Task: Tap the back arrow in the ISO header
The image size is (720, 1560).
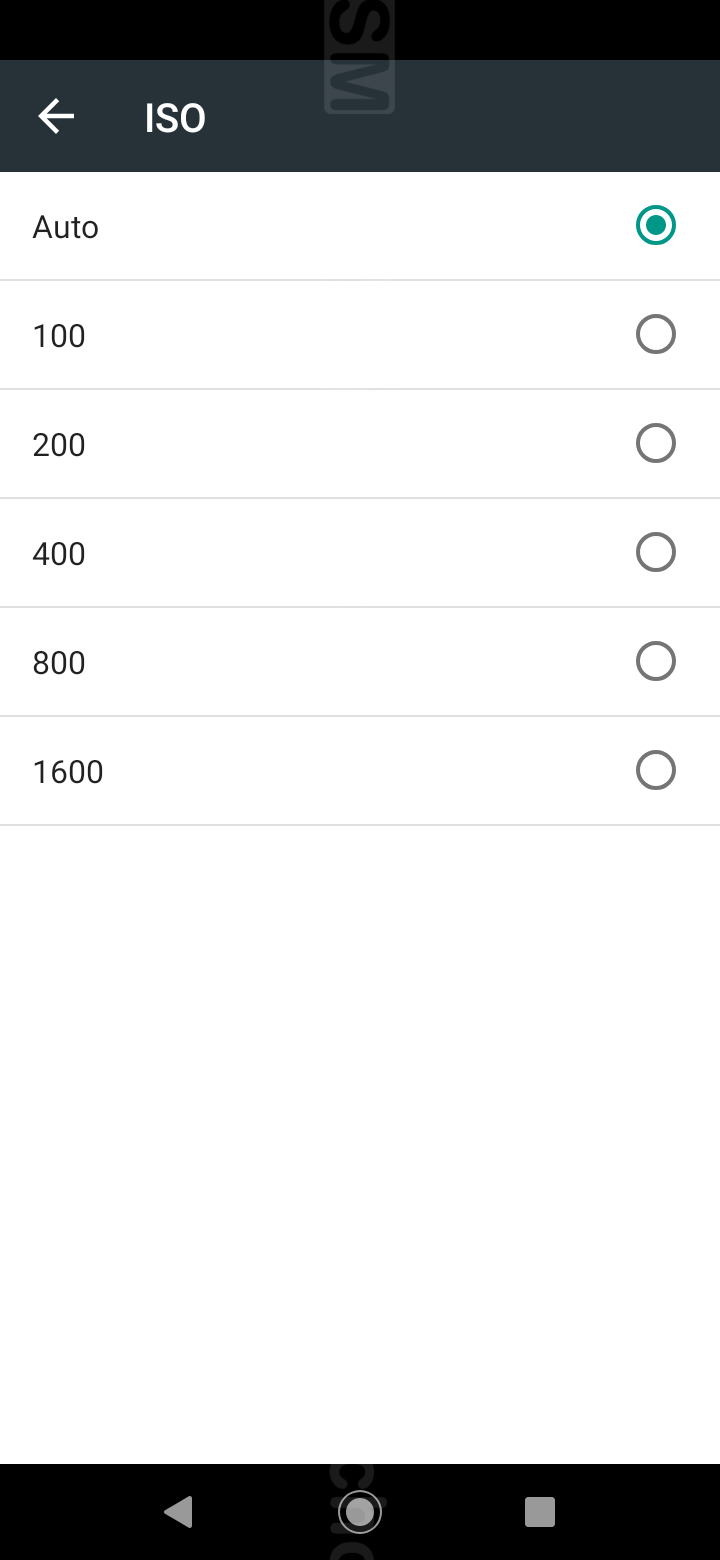Action: tap(56, 117)
